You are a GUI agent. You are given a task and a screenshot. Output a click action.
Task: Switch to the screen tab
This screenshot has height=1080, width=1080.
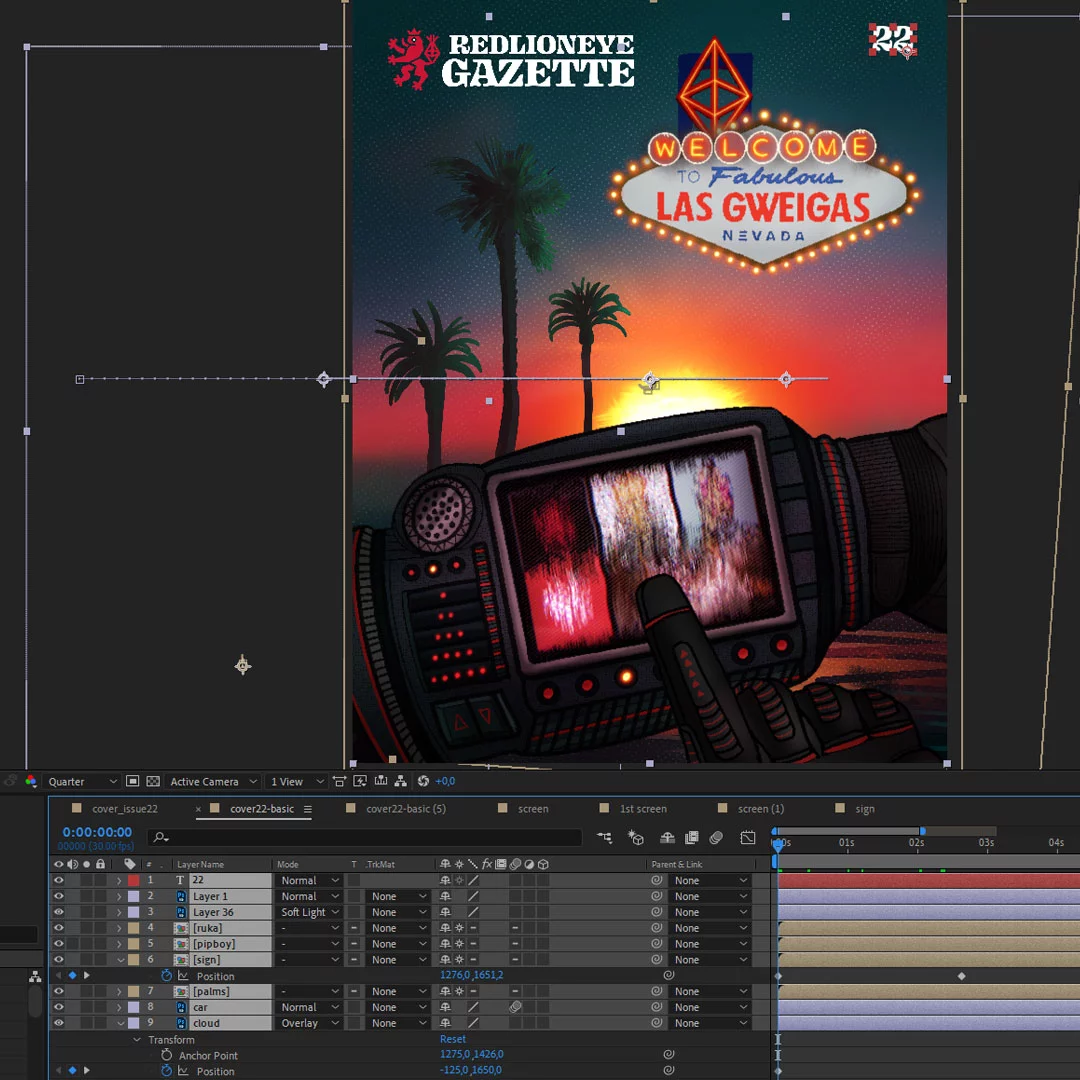point(533,809)
